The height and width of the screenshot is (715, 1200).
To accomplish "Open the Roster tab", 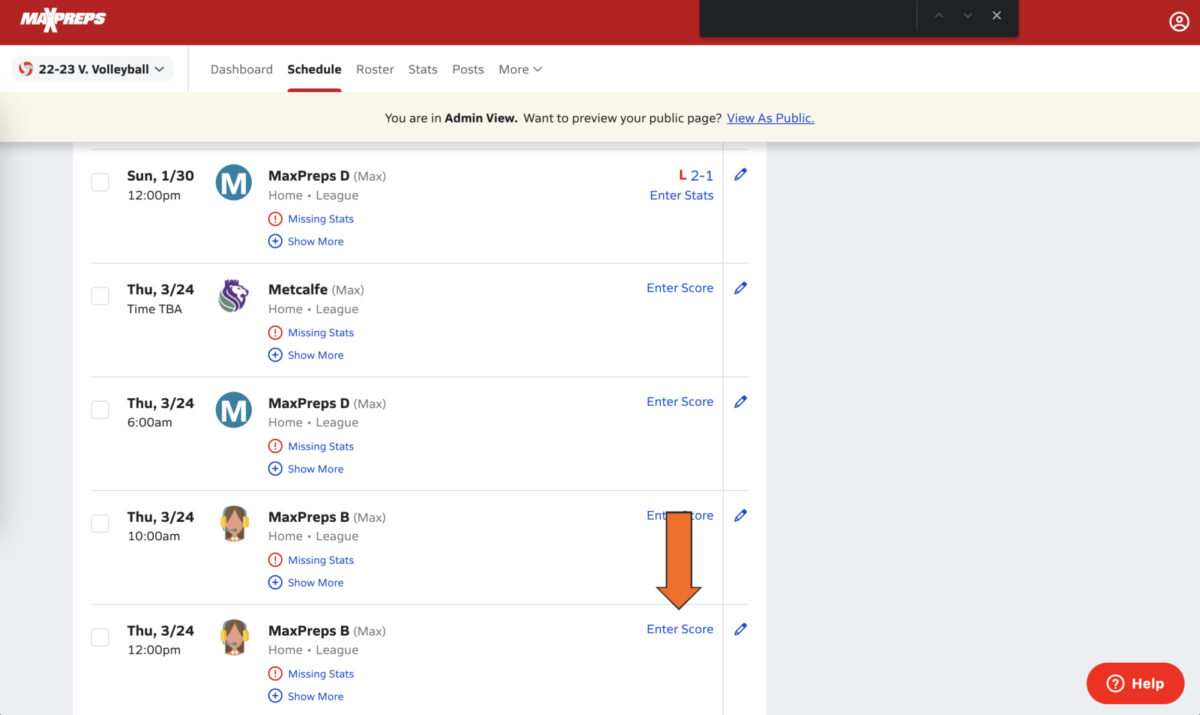I will (375, 69).
